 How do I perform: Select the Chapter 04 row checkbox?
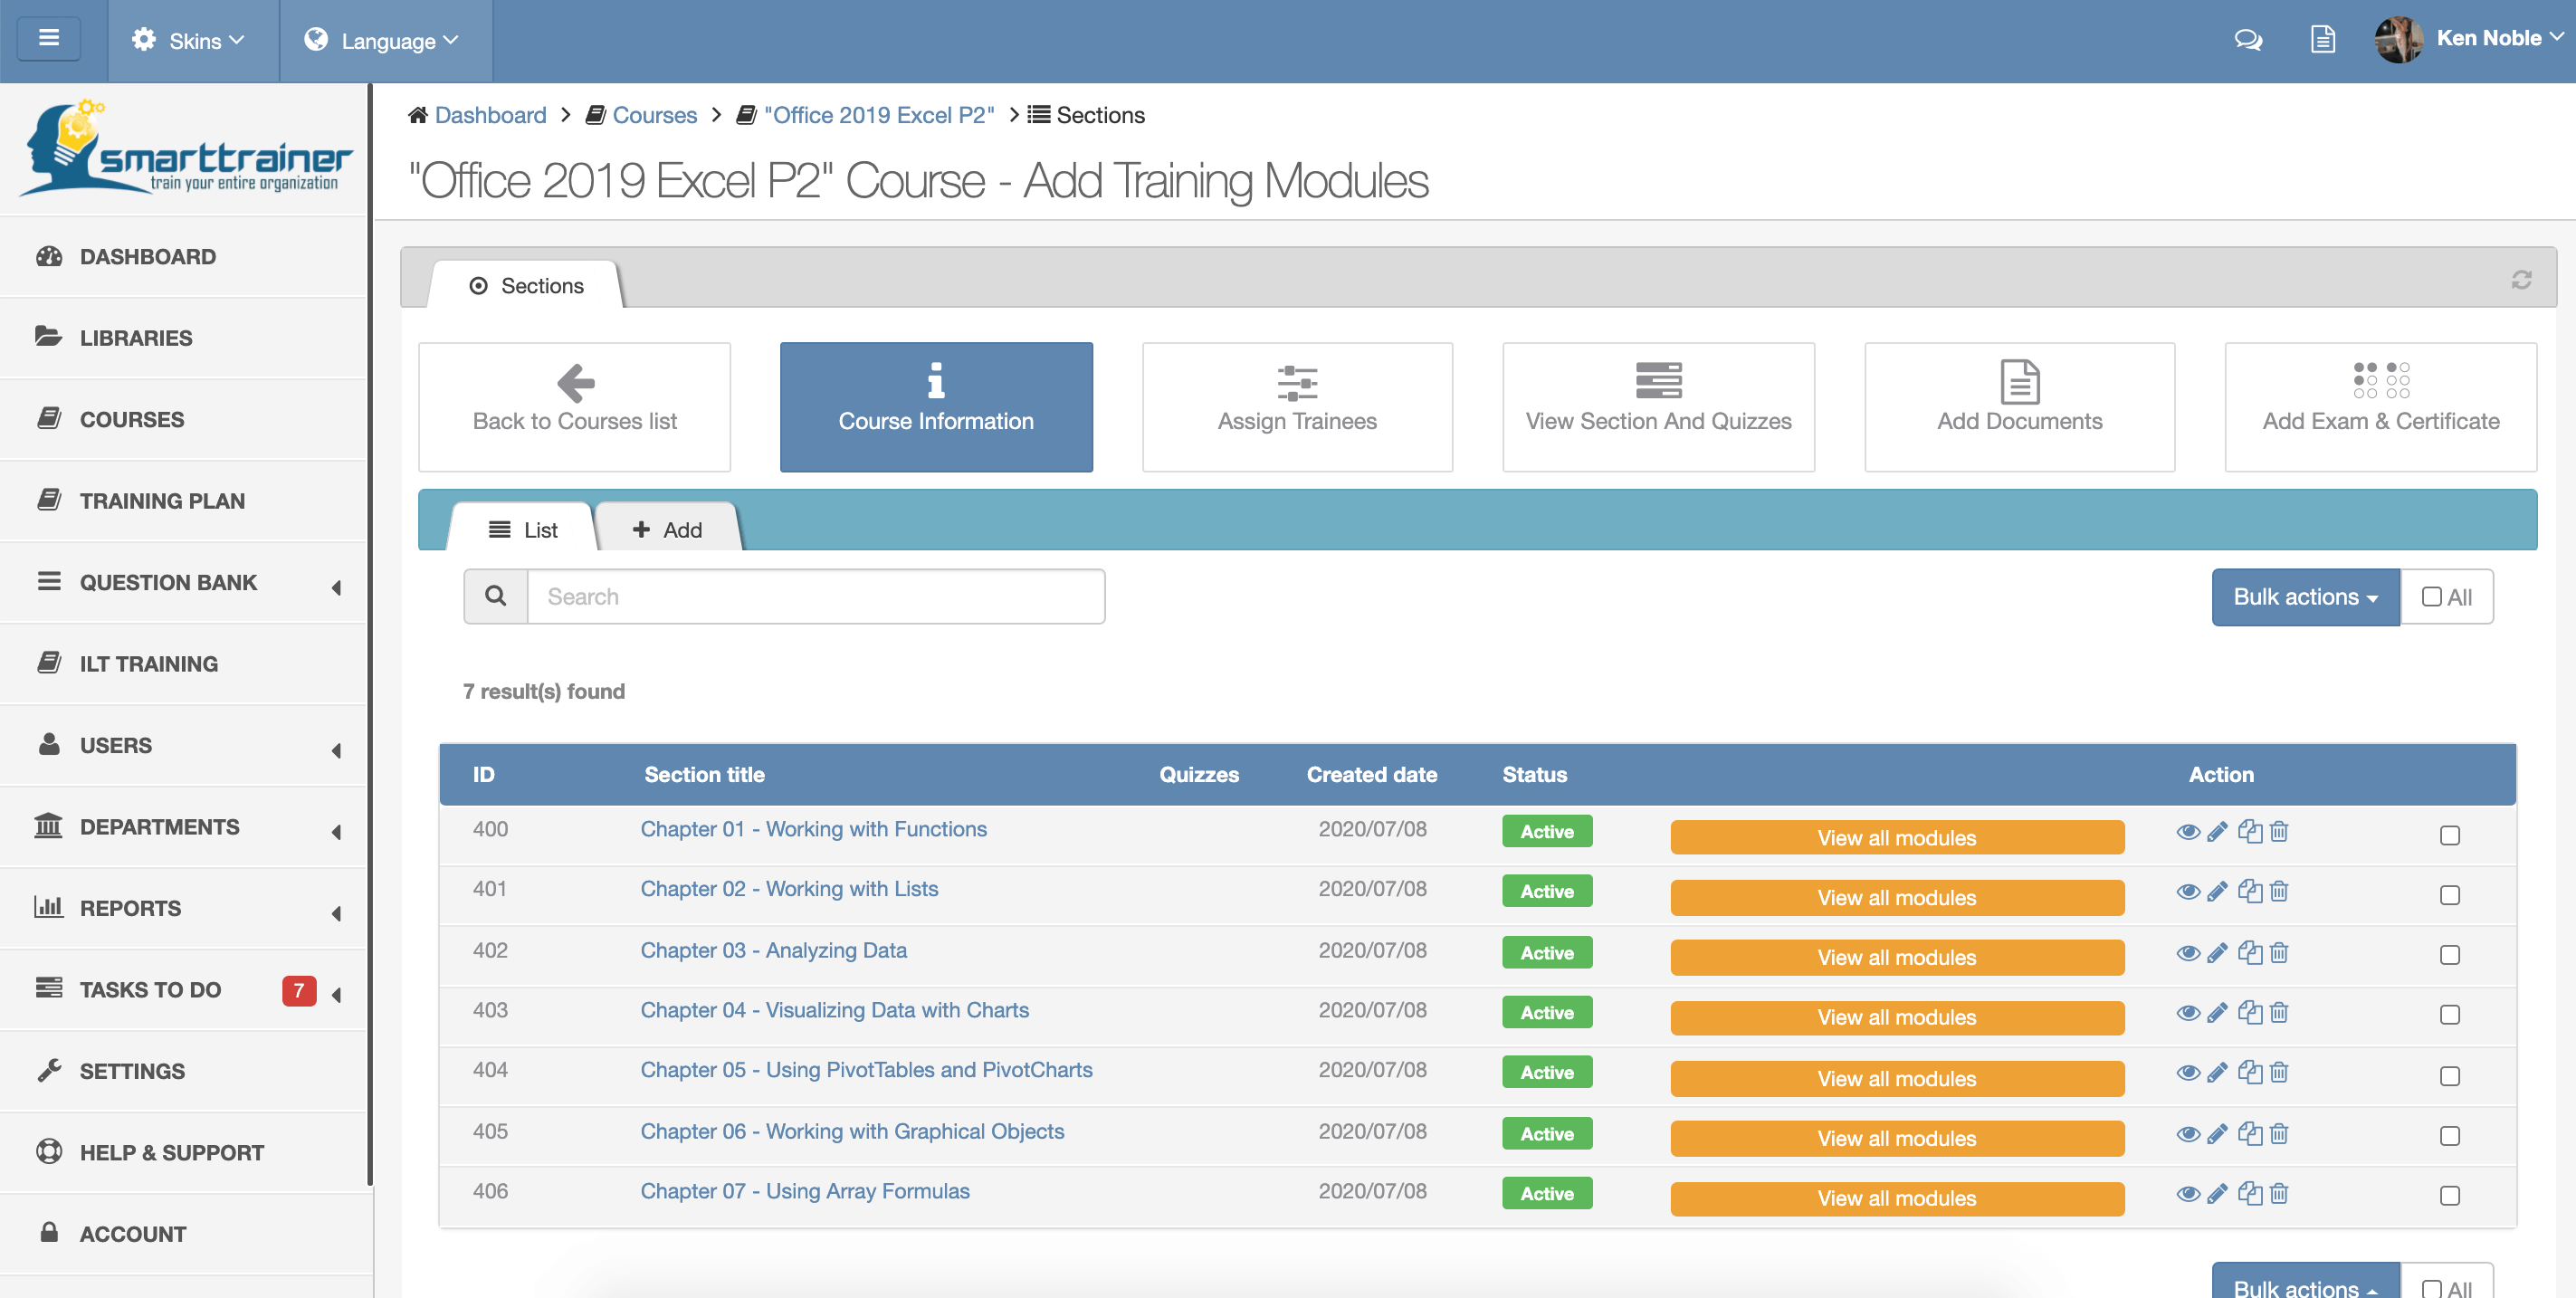2449,1015
